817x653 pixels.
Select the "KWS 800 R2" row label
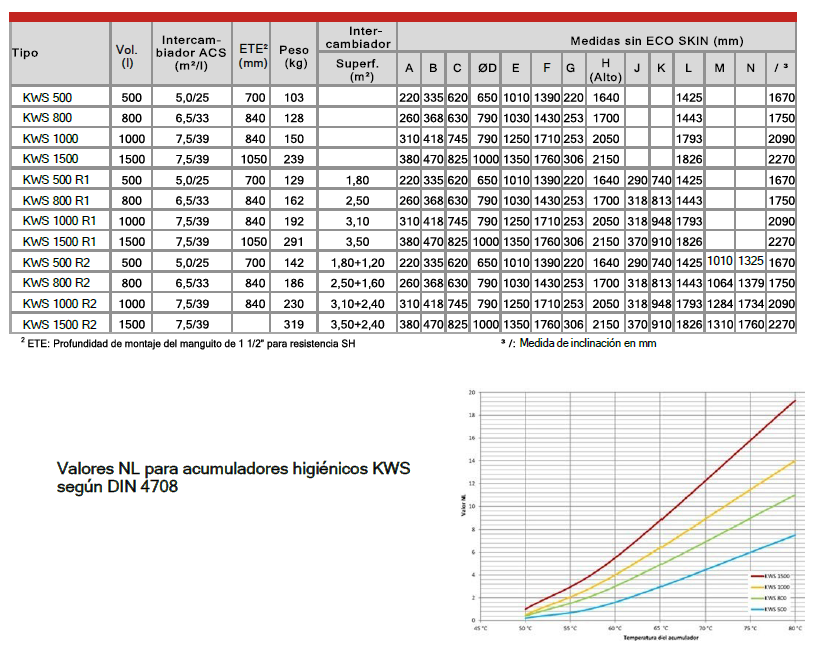pyautogui.click(x=58, y=283)
